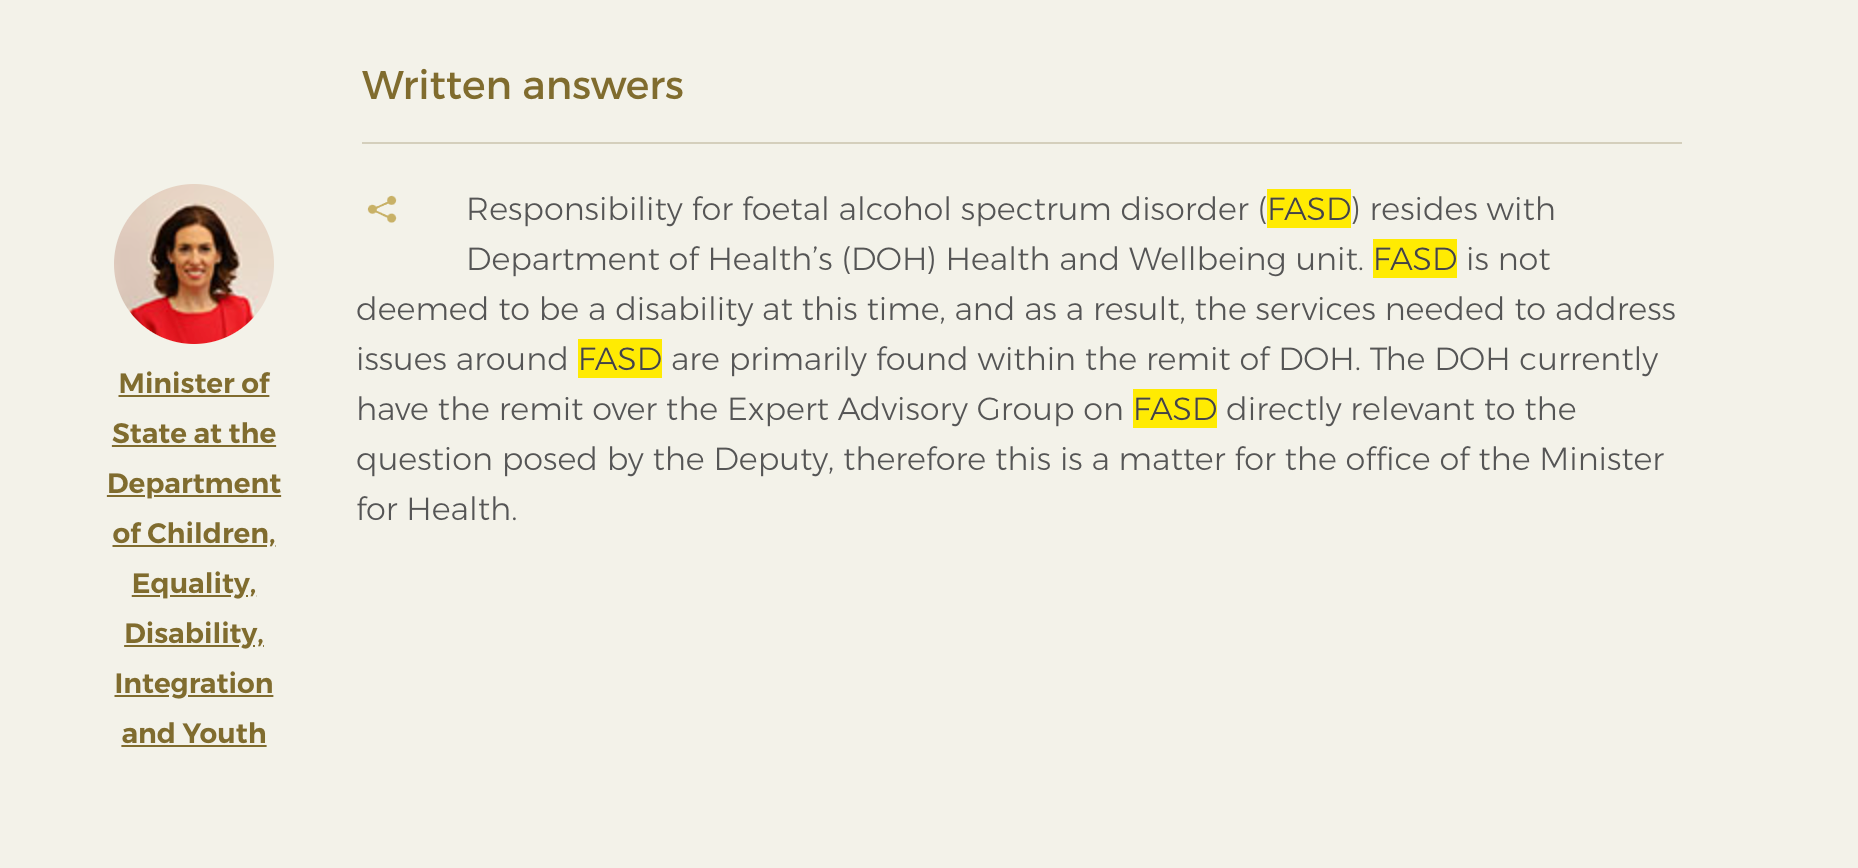Click the highlighted FASD in parentheses
This screenshot has width=1858, height=868.
pyautogui.click(x=1309, y=209)
